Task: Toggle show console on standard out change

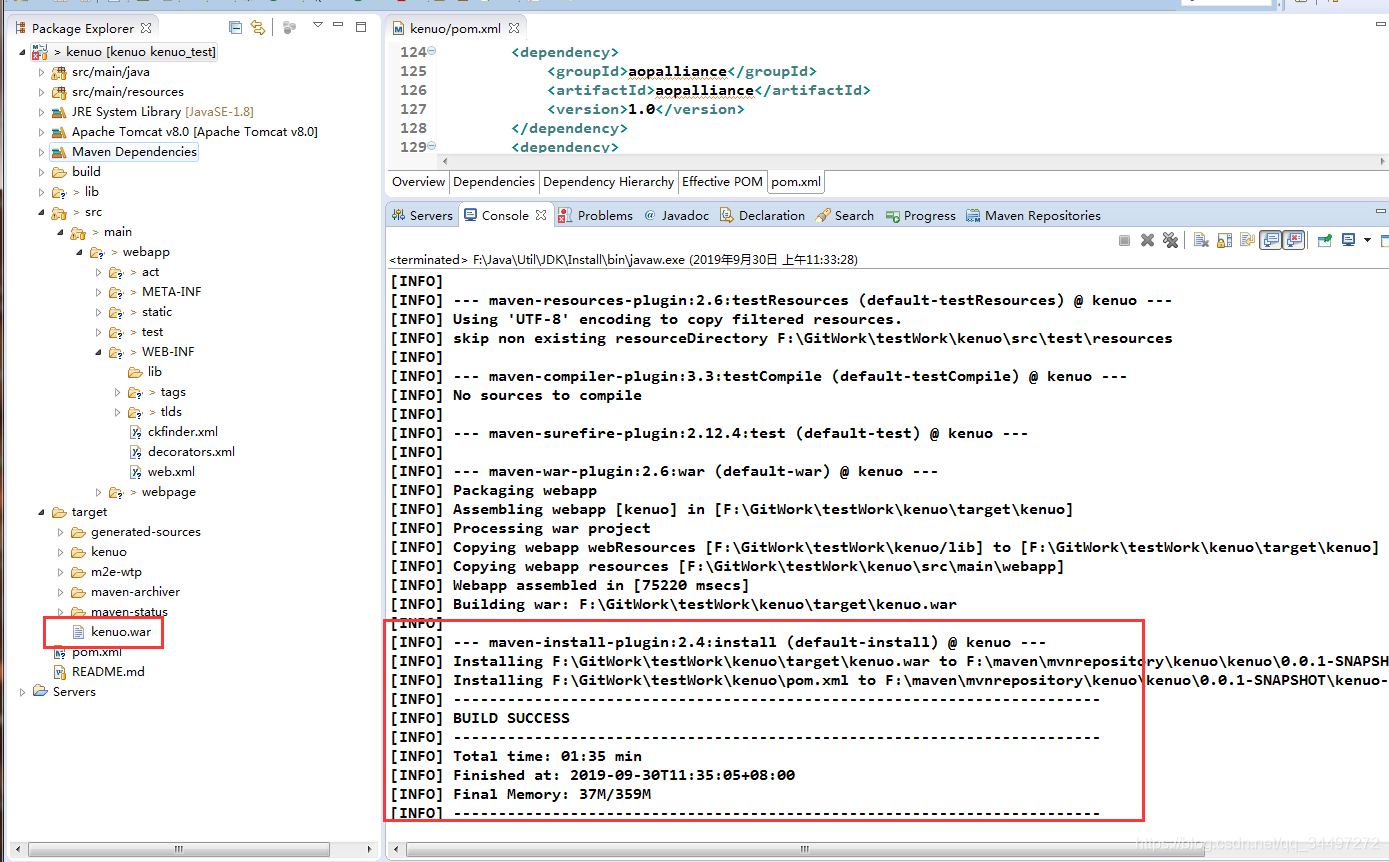Action: tap(1271, 240)
